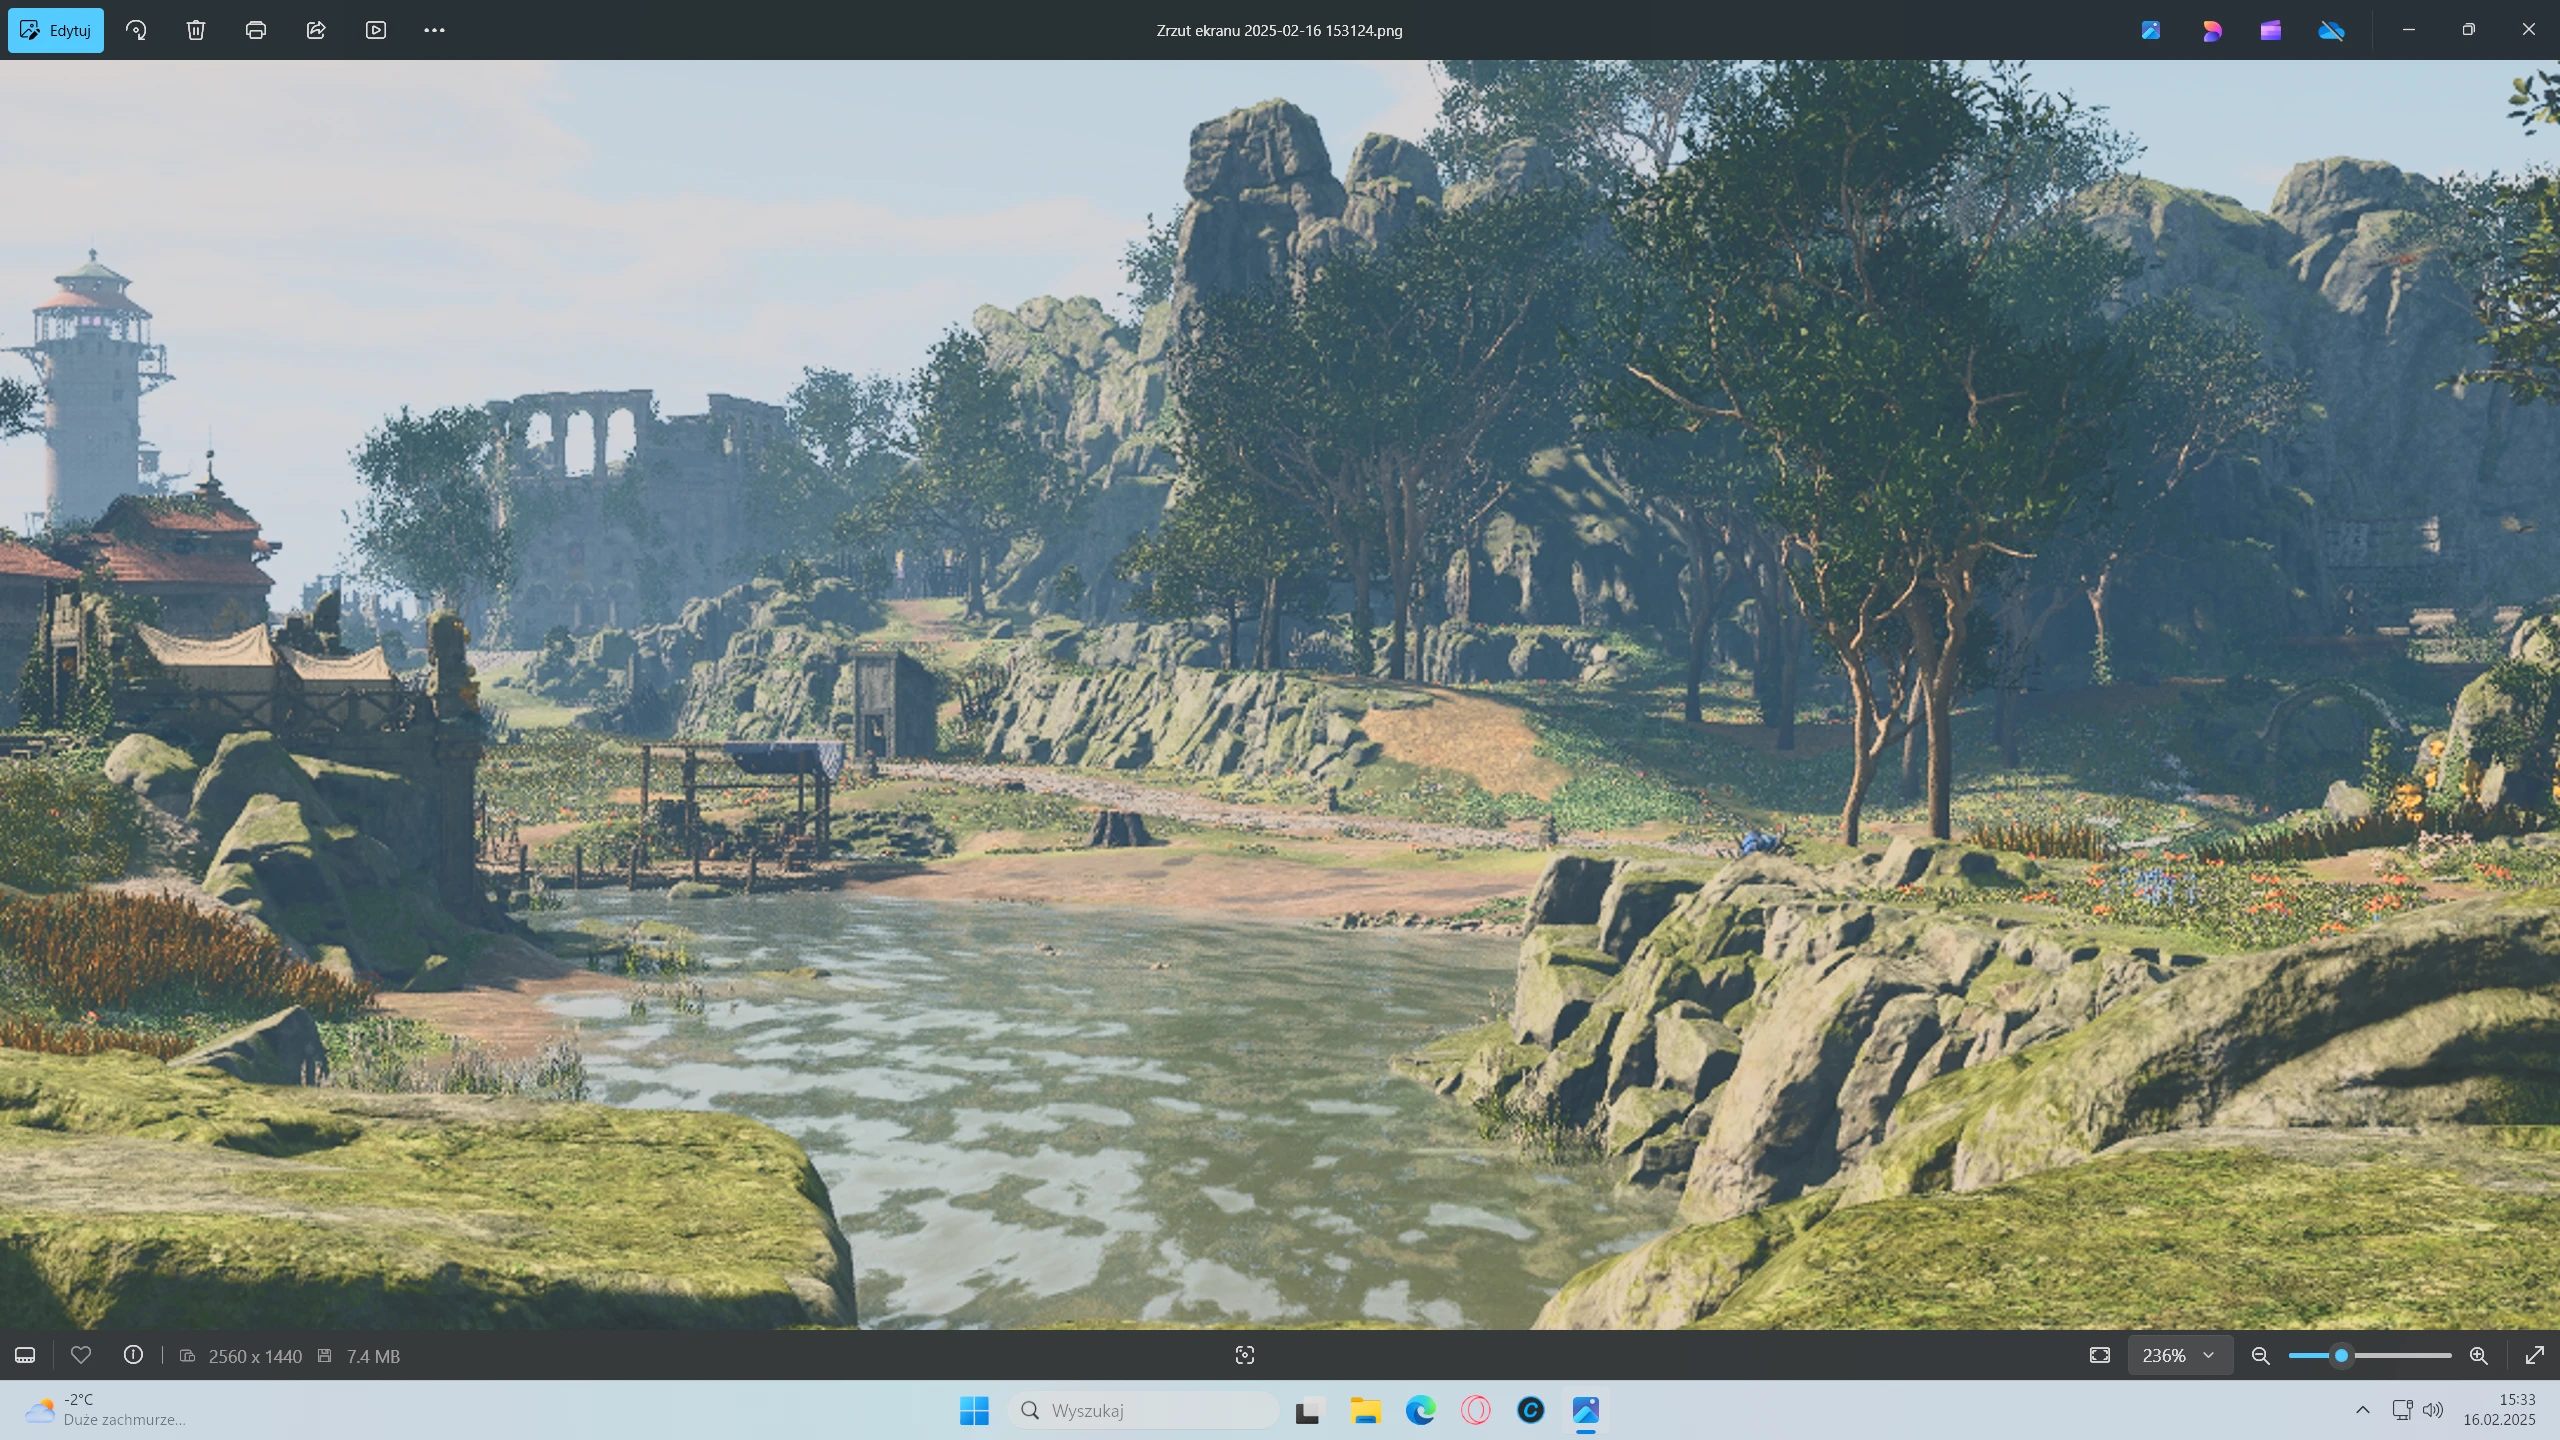Delete the screenshot with the trash icon

coord(196,30)
